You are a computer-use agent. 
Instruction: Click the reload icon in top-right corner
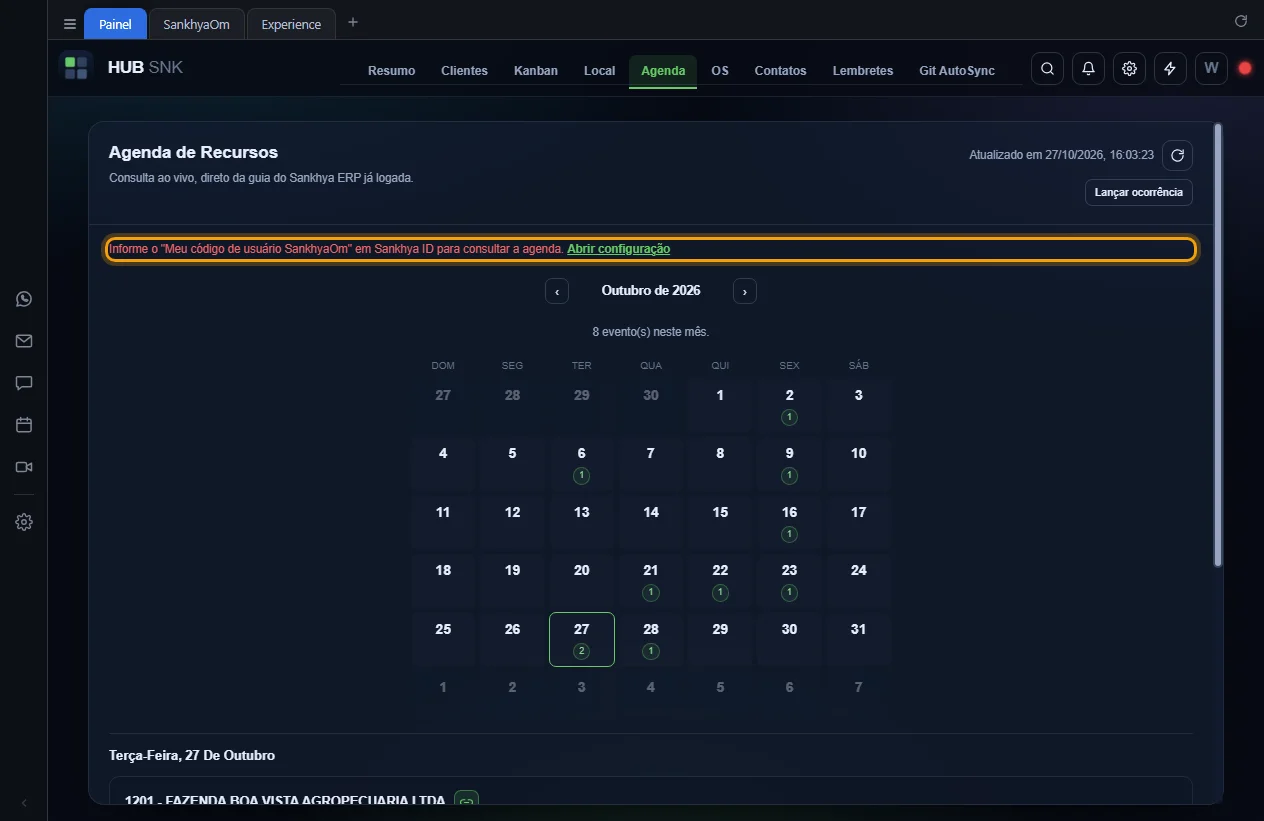point(1241,21)
